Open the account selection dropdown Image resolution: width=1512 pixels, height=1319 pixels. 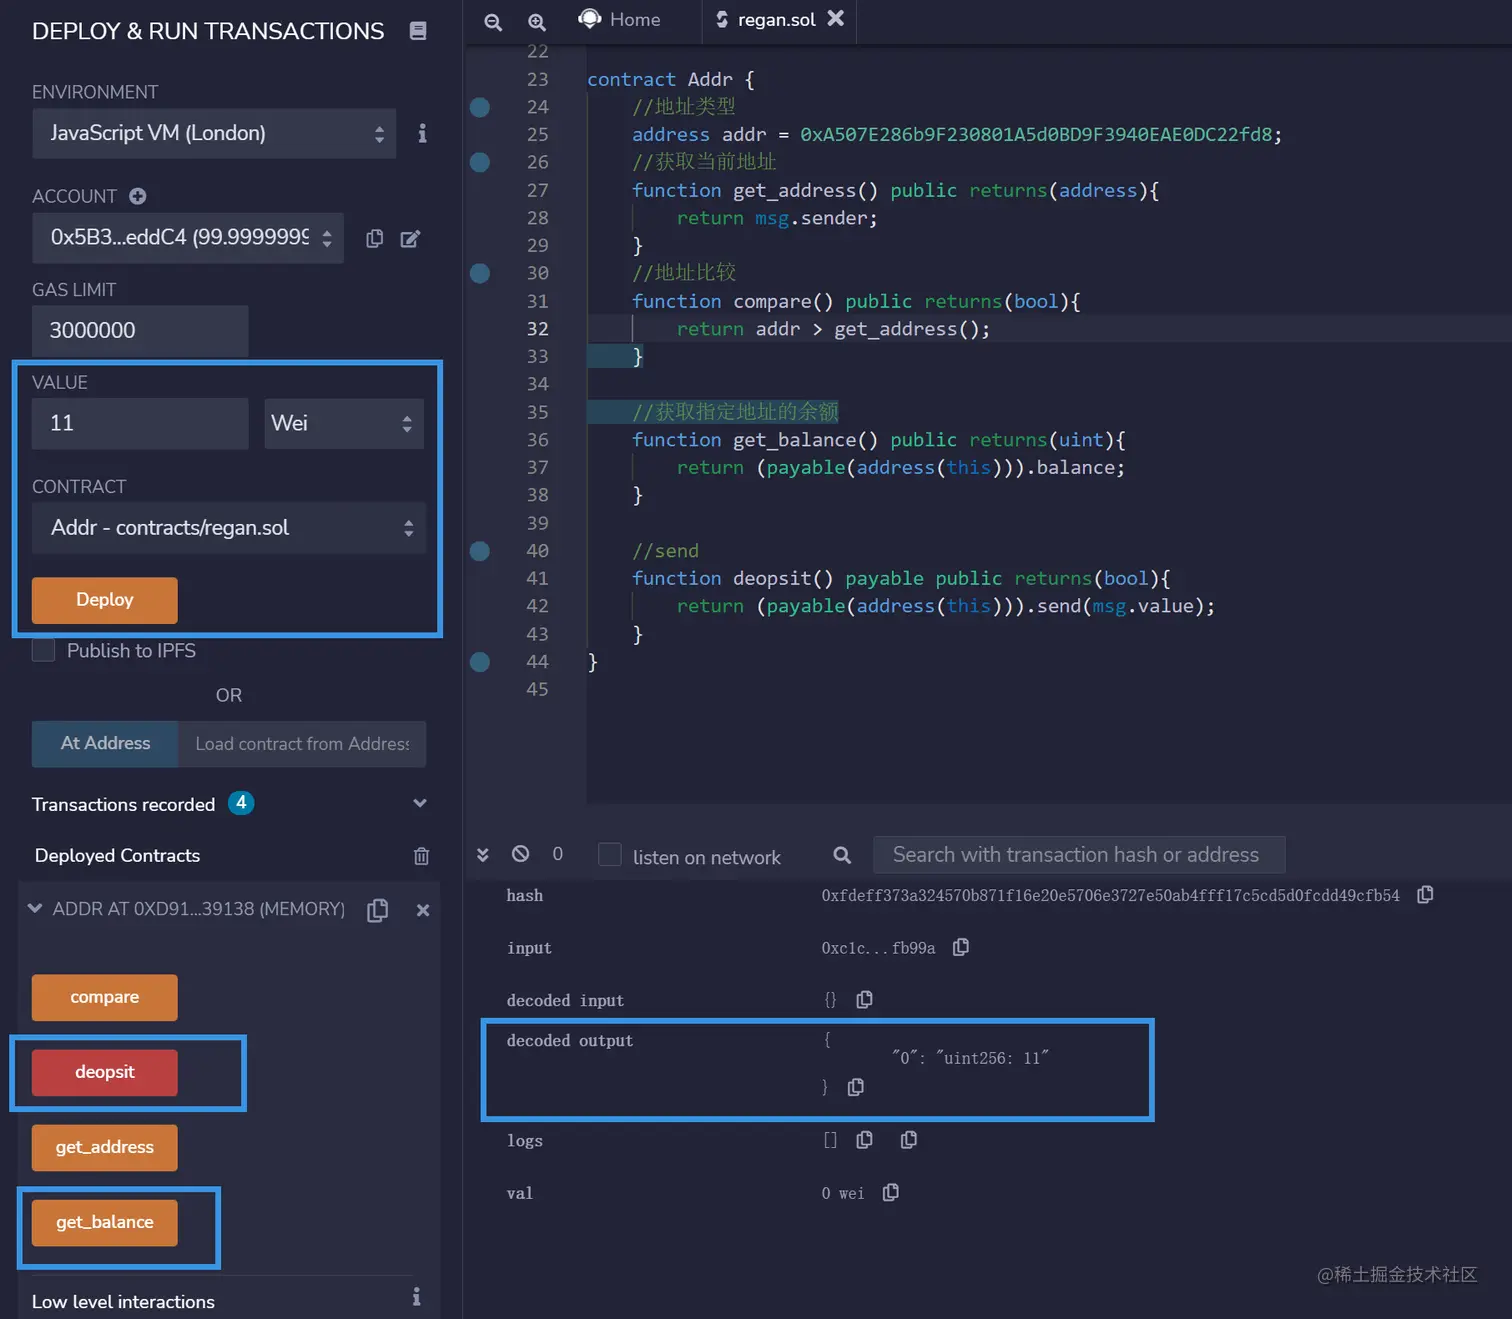coord(188,238)
